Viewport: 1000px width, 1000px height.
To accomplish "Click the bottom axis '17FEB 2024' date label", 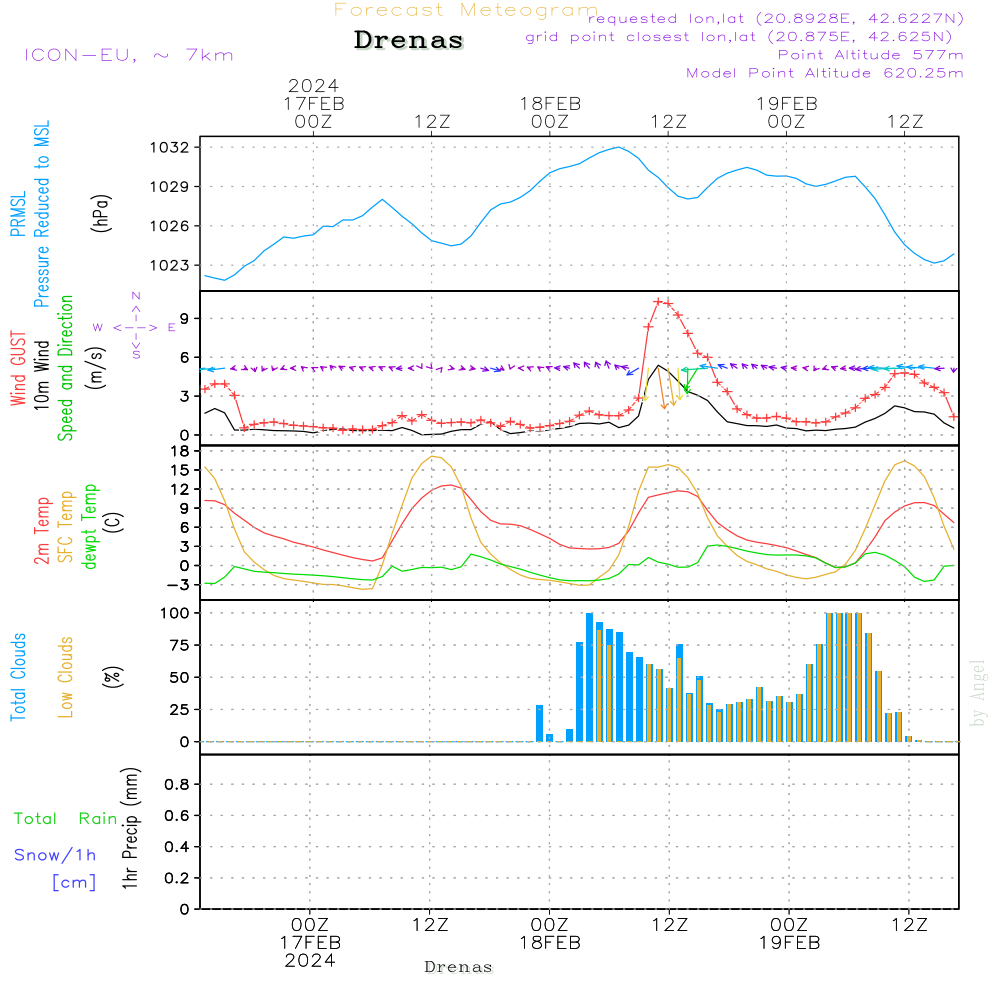I will (x=310, y=952).
